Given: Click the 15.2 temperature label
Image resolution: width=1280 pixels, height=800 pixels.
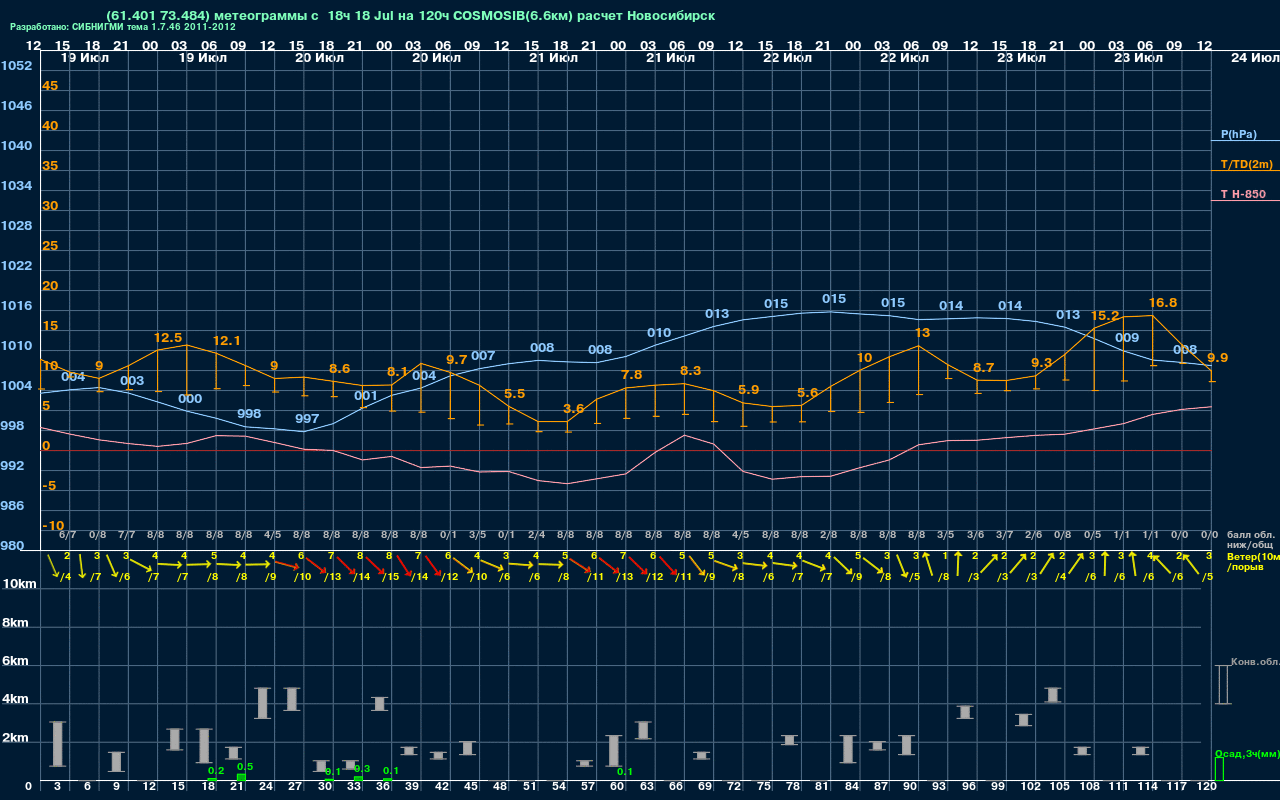Looking at the screenshot, I should (x=1105, y=316).
